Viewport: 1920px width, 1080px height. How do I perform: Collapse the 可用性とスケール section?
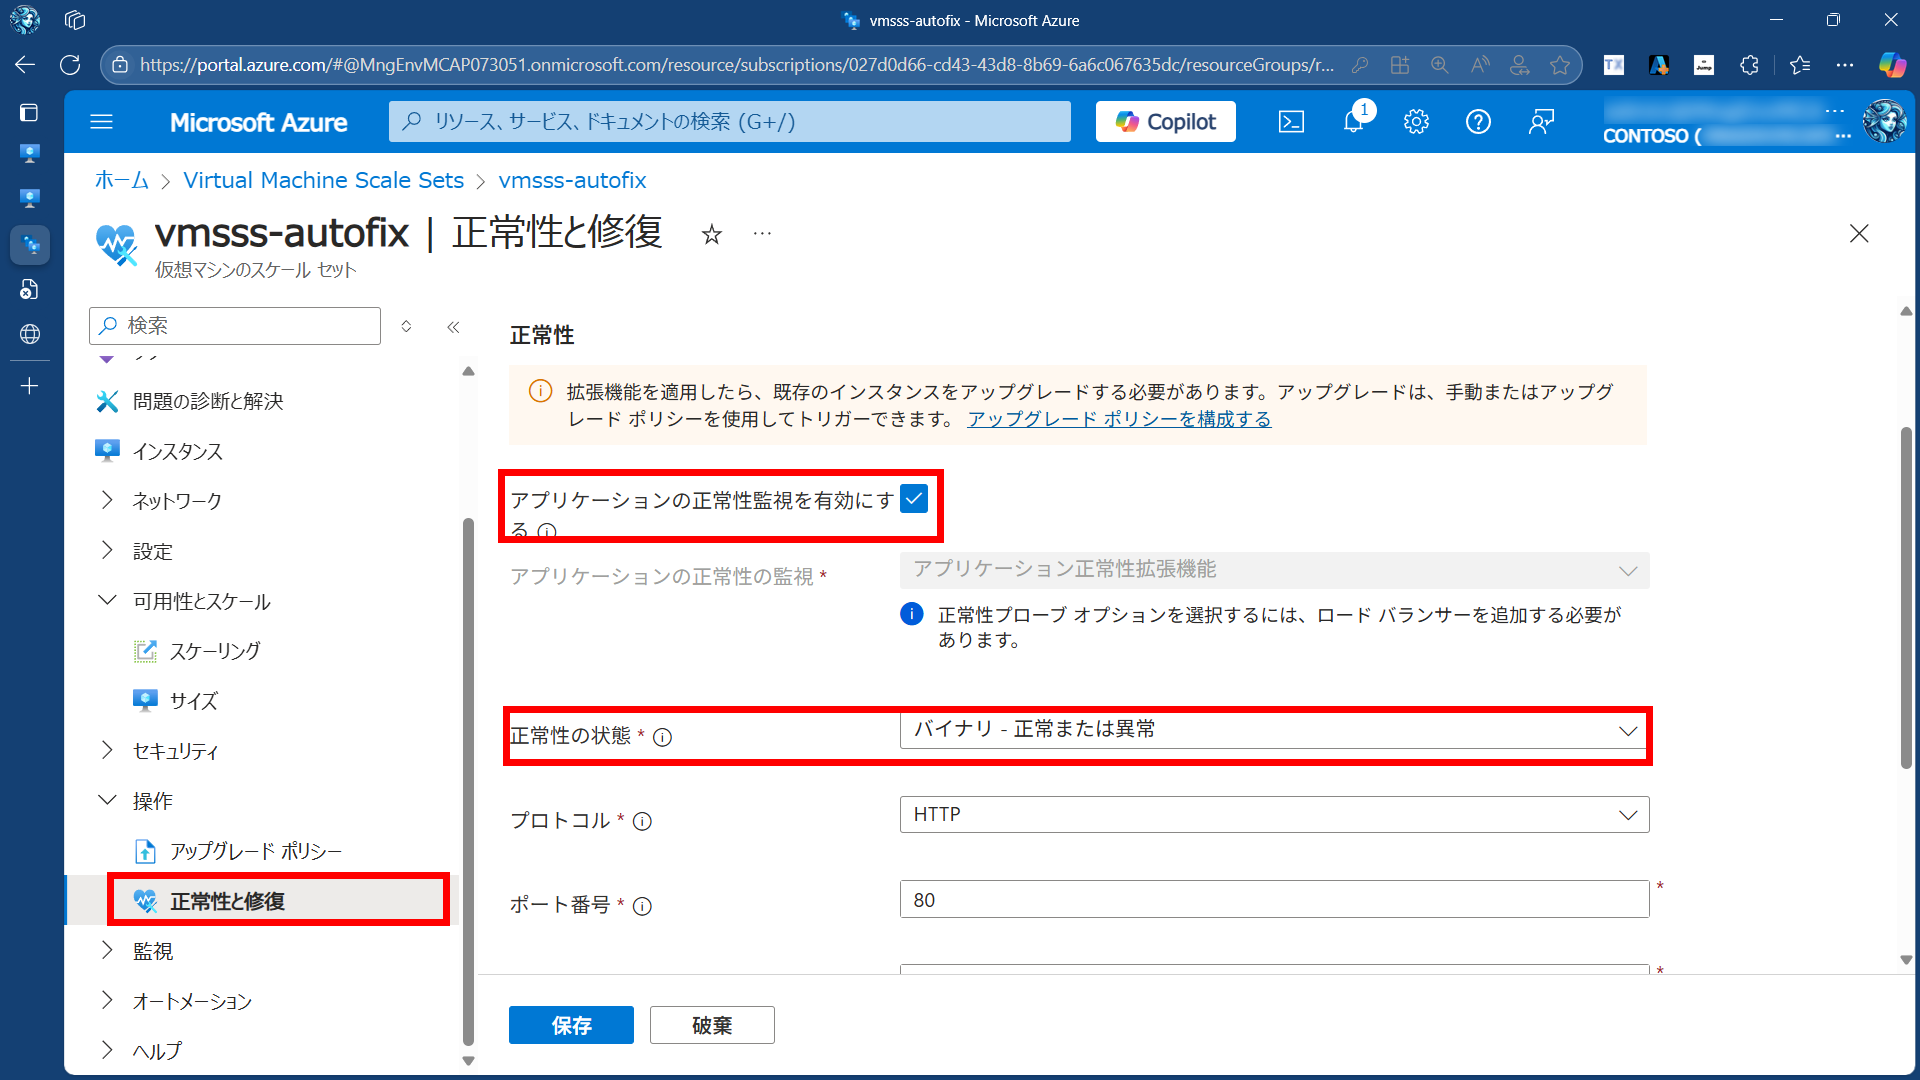[107, 601]
